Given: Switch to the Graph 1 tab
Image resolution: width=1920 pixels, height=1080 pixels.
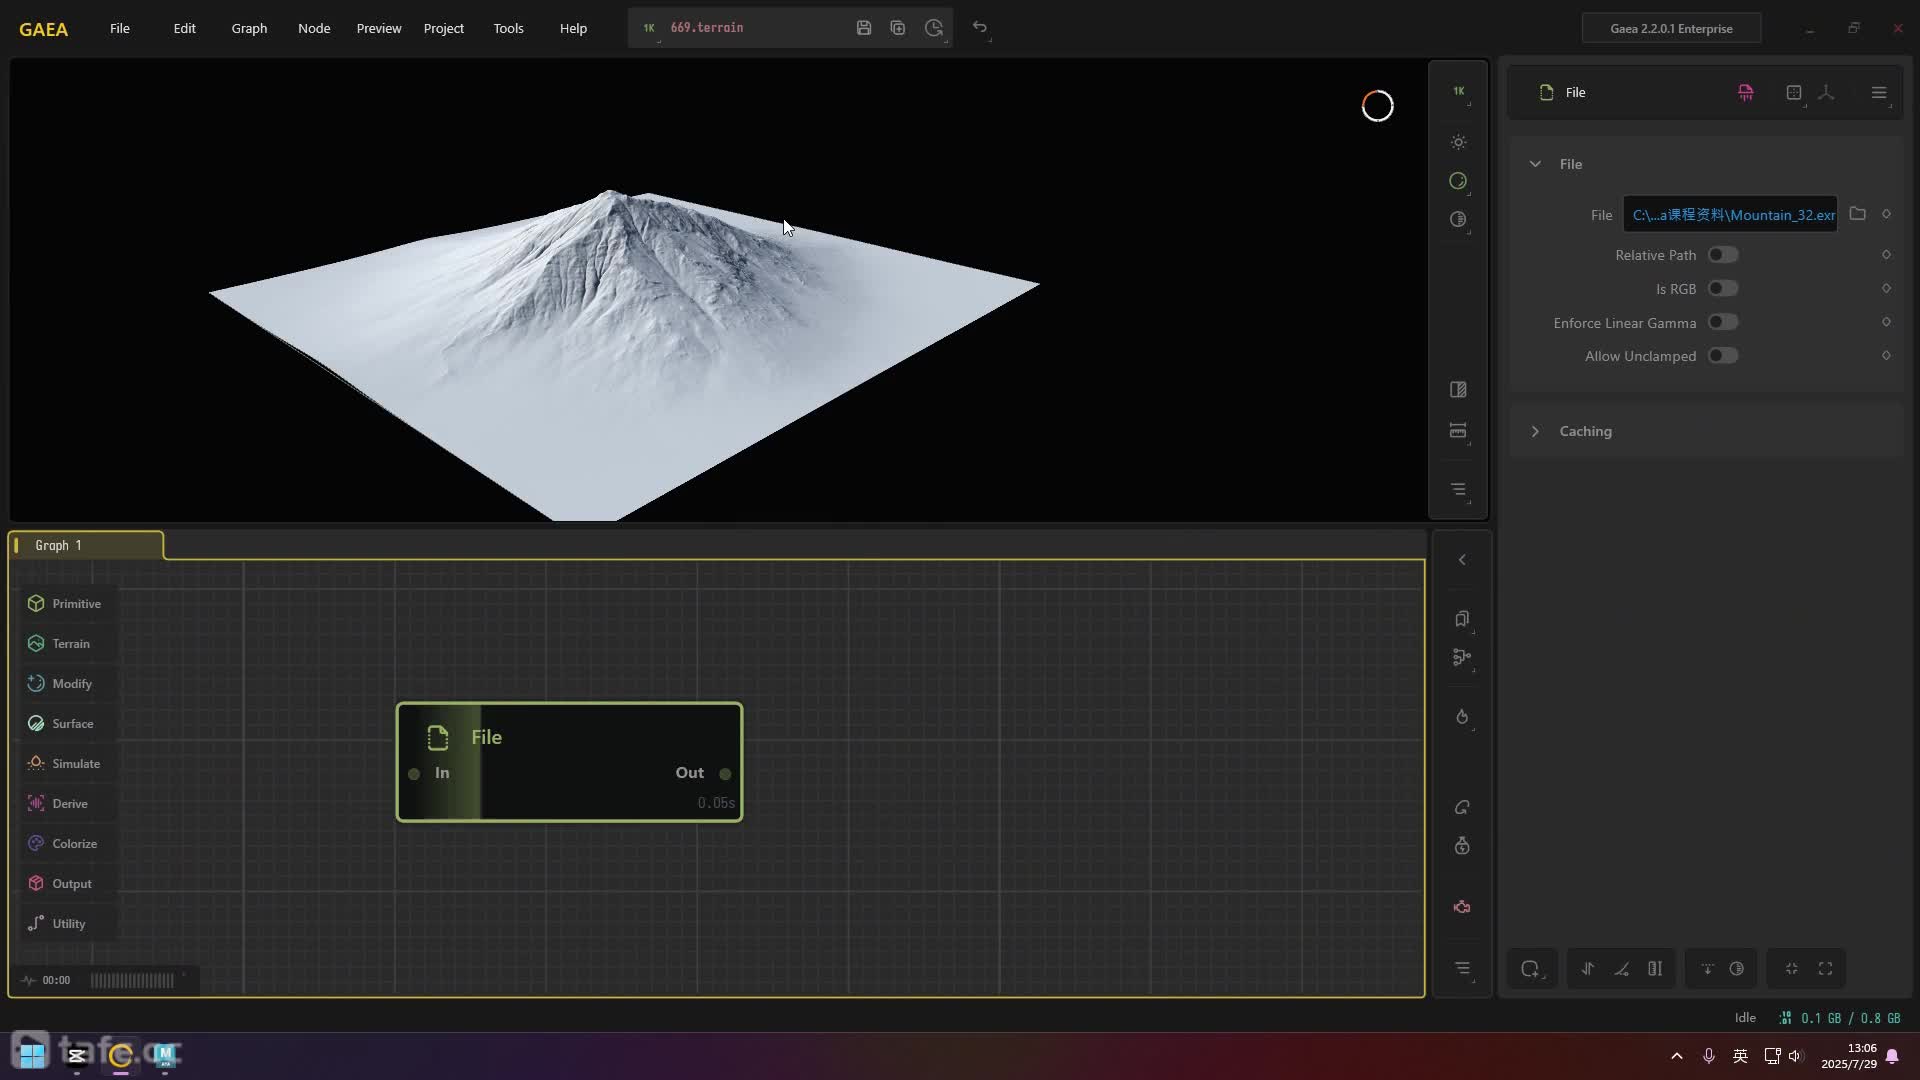Looking at the screenshot, I should click(58, 545).
